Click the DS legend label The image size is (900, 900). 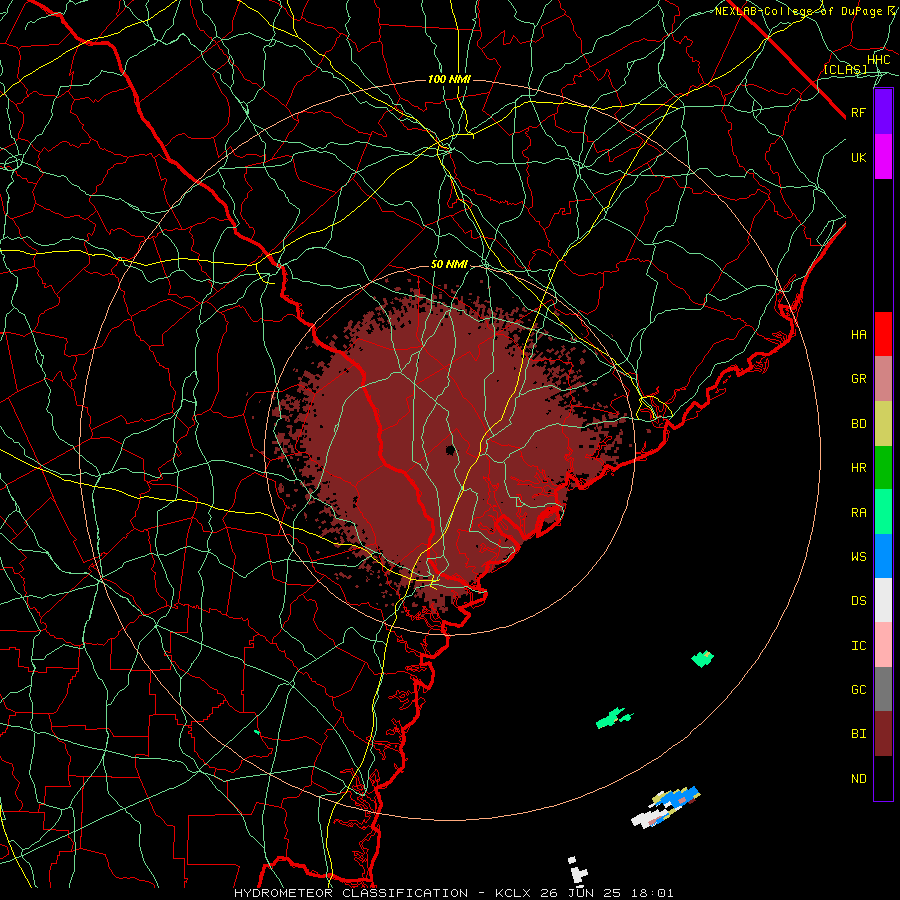point(859,601)
